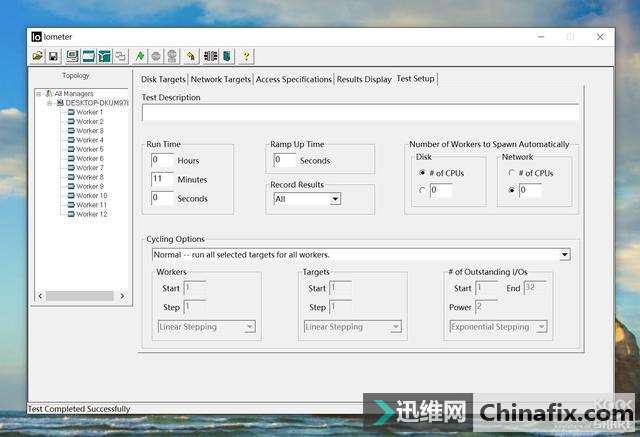Choose Network '# of CPUs' radio option
This screenshot has width=640, height=437.
[x=511, y=173]
